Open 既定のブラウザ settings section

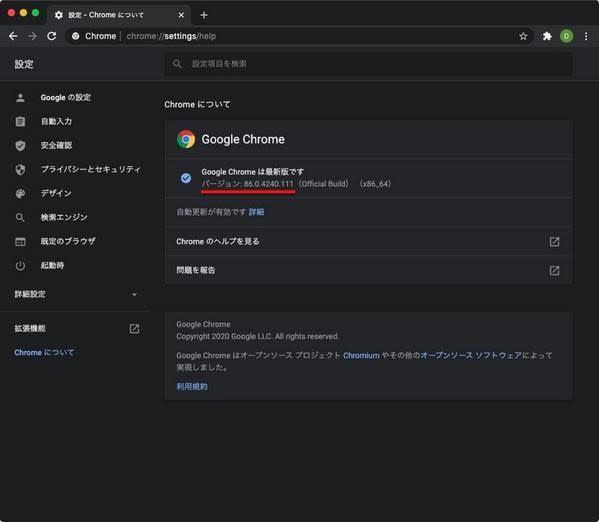[68, 241]
